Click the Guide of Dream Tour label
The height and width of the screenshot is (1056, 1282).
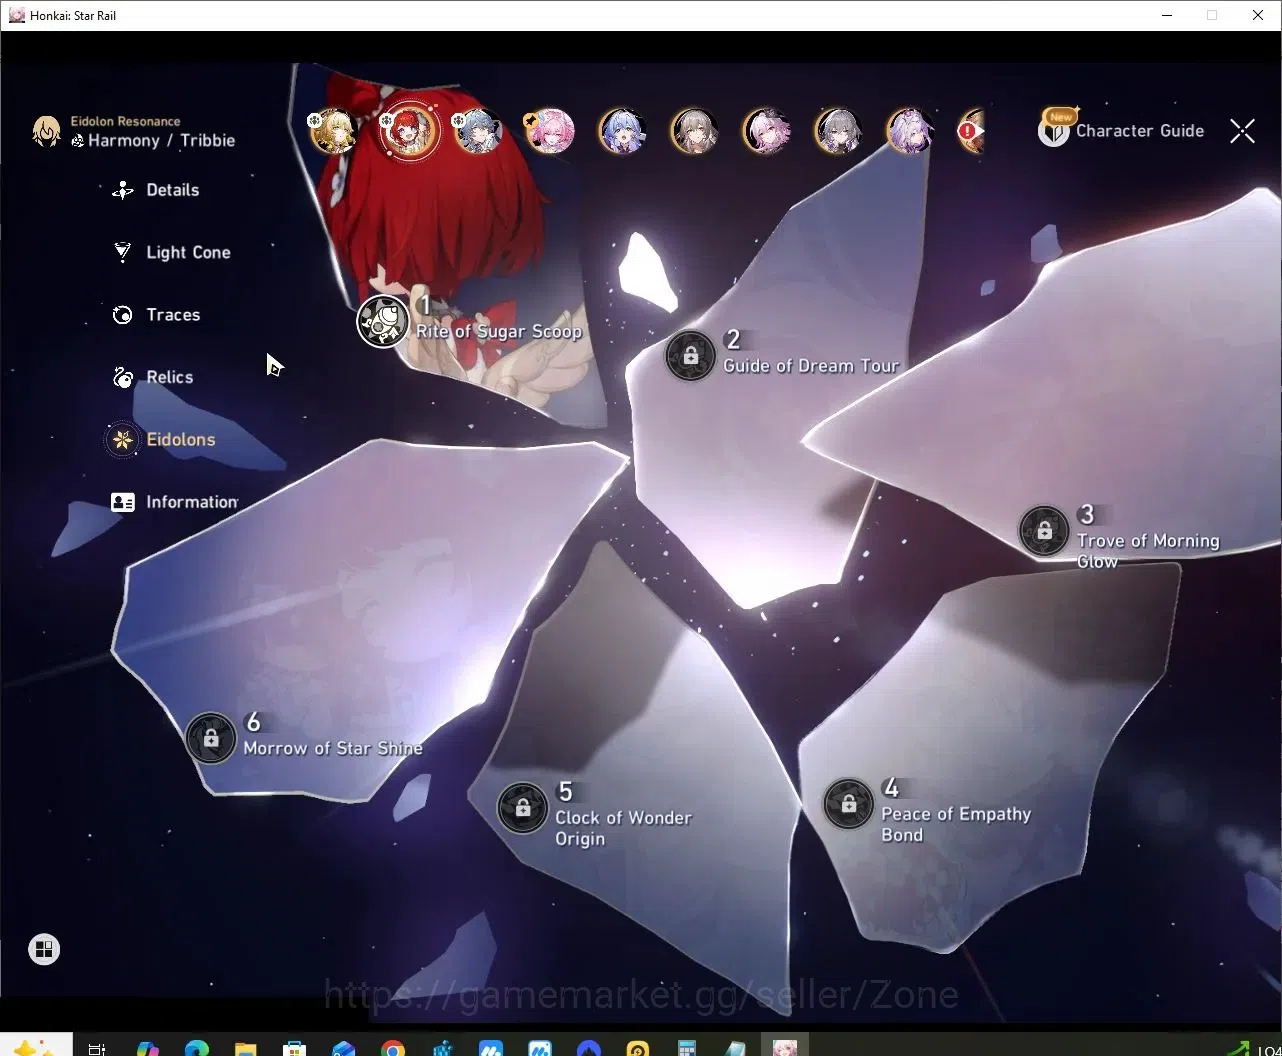pyautogui.click(x=811, y=366)
